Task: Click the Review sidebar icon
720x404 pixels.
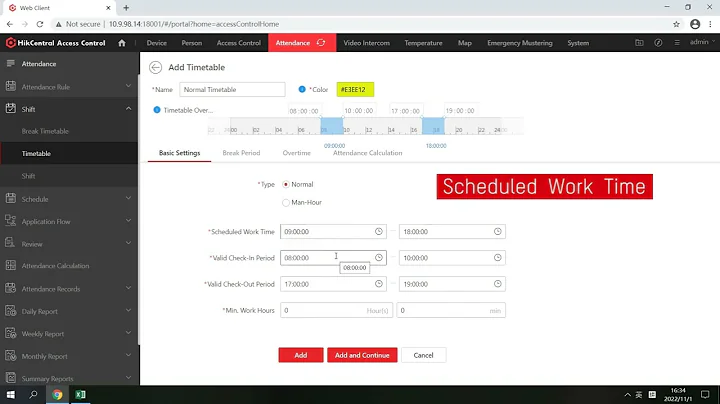Action: (x=11, y=243)
